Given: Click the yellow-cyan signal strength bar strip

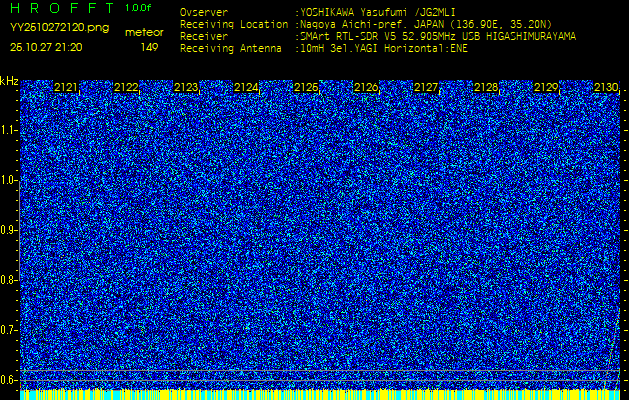Looking at the screenshot, I should pyautogui.click(x=320, y=394).
